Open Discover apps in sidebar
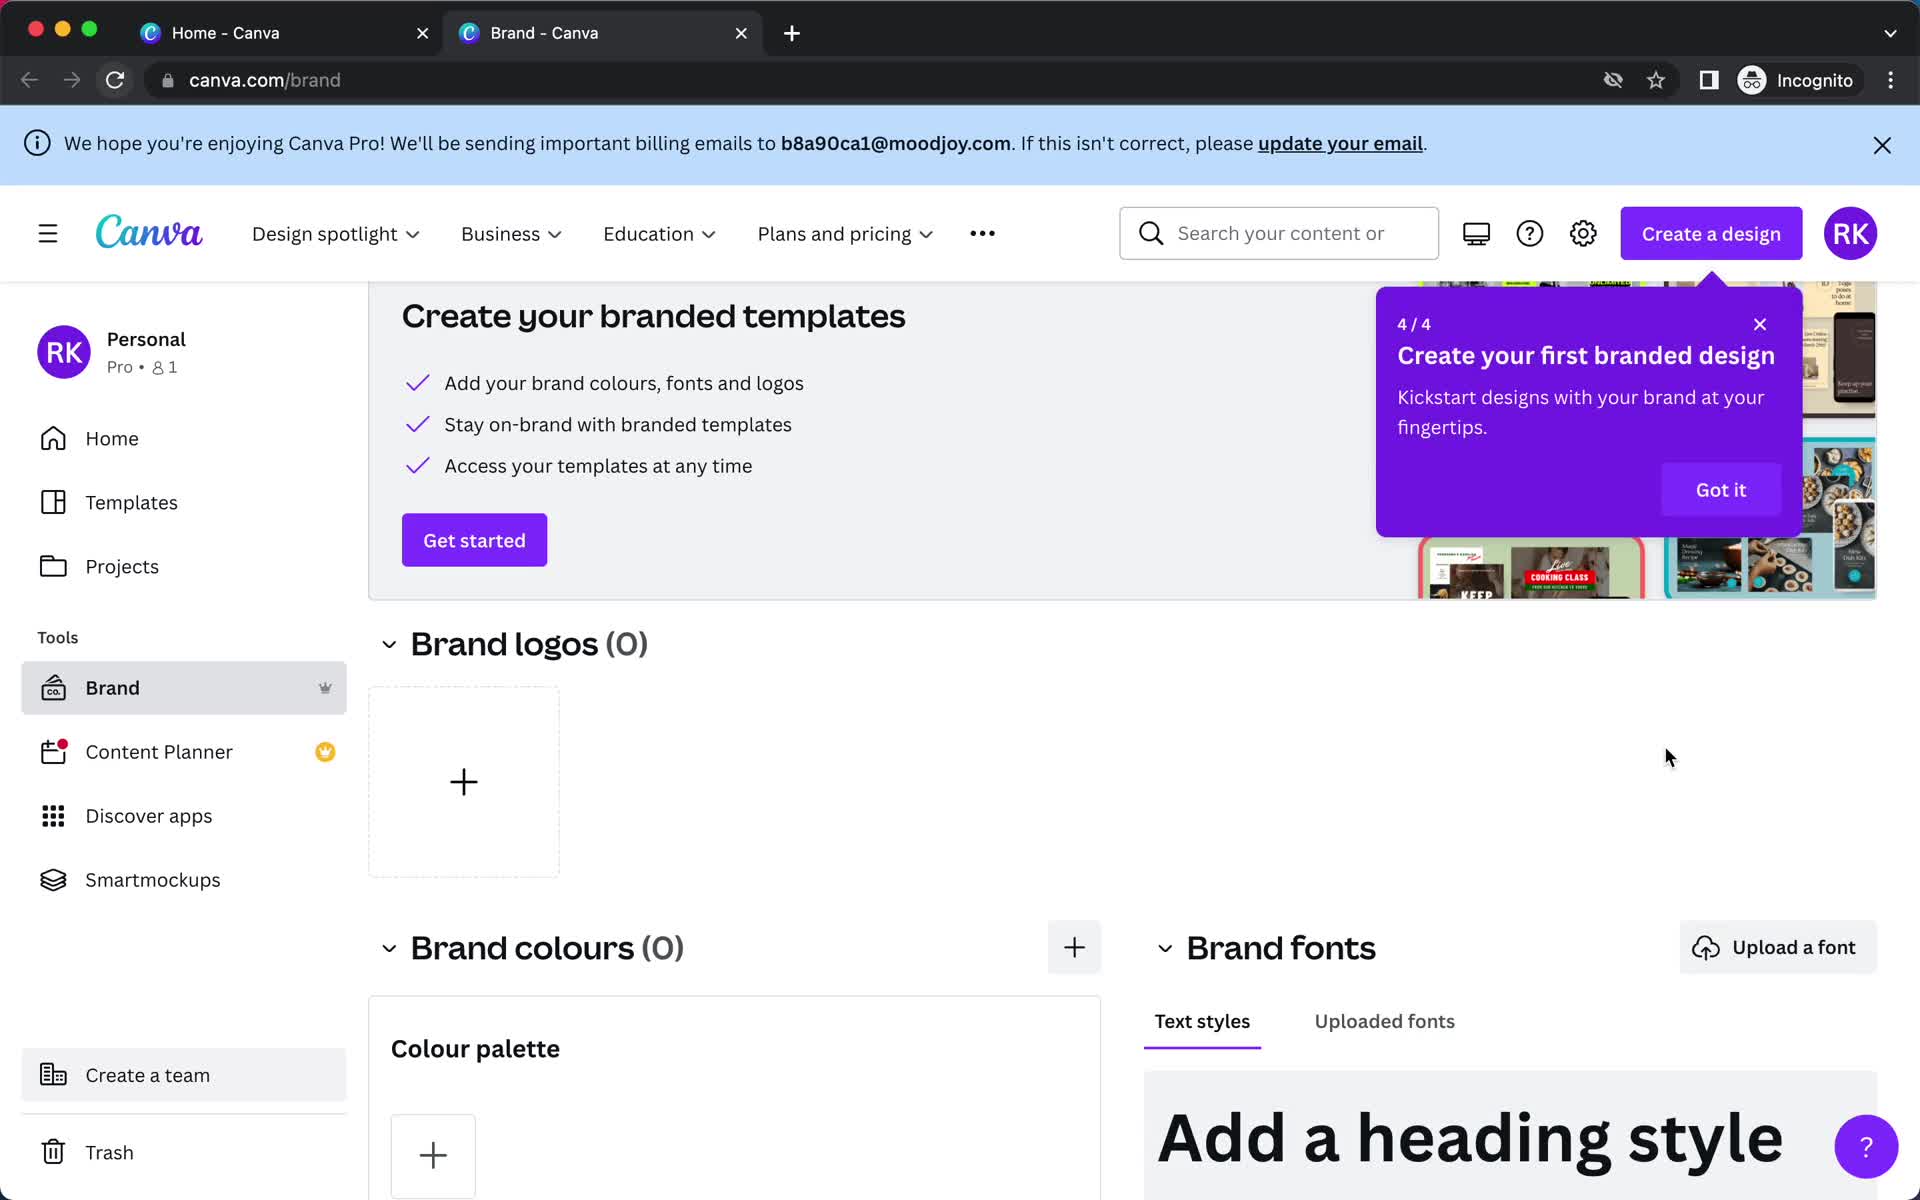This screenshot has height=1200, width=1920. 184,816
